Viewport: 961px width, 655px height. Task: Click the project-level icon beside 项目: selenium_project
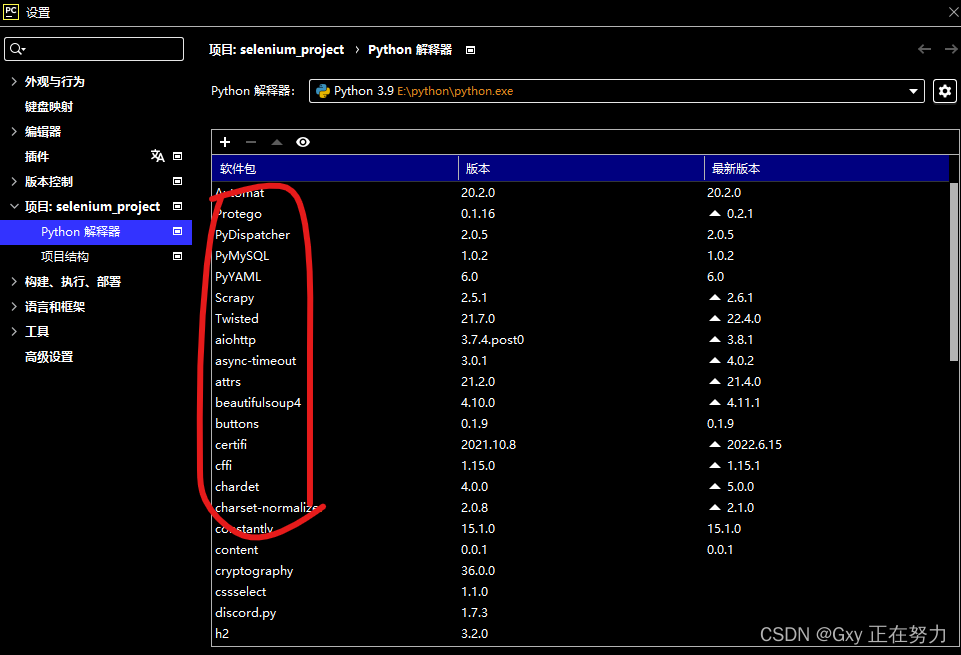178,206
